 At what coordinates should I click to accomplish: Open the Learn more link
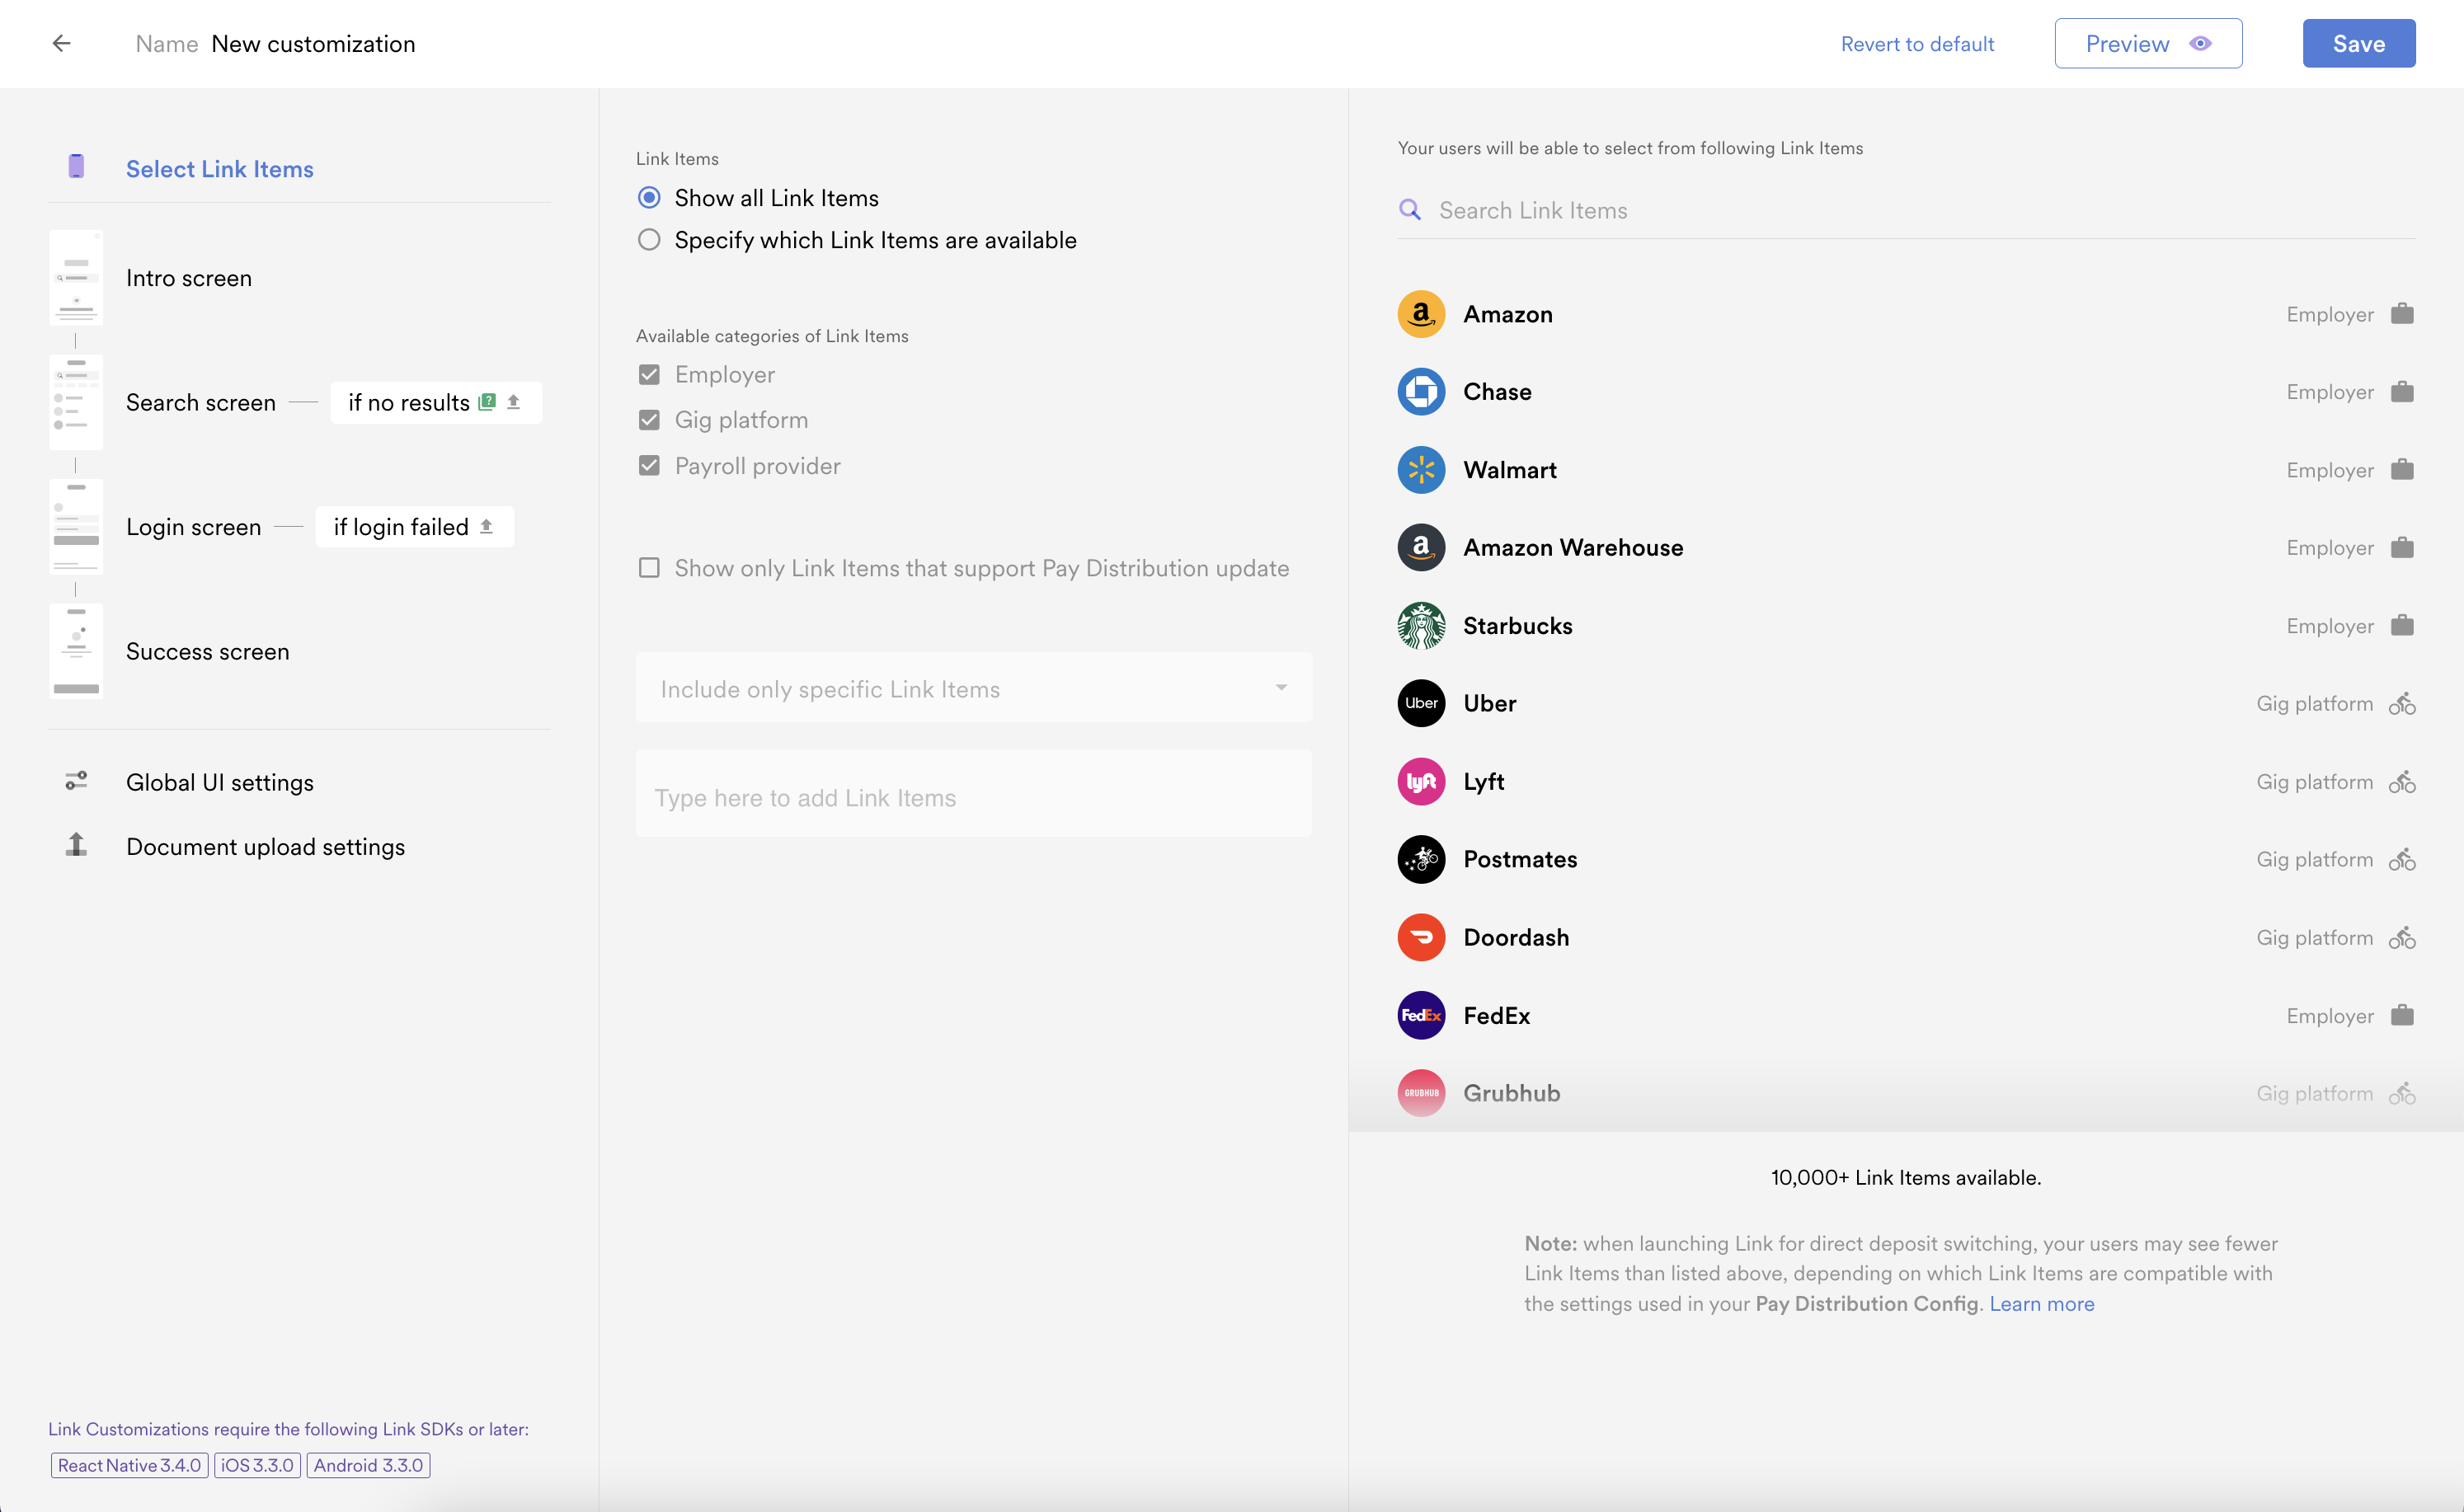tap(2042, 1303)
